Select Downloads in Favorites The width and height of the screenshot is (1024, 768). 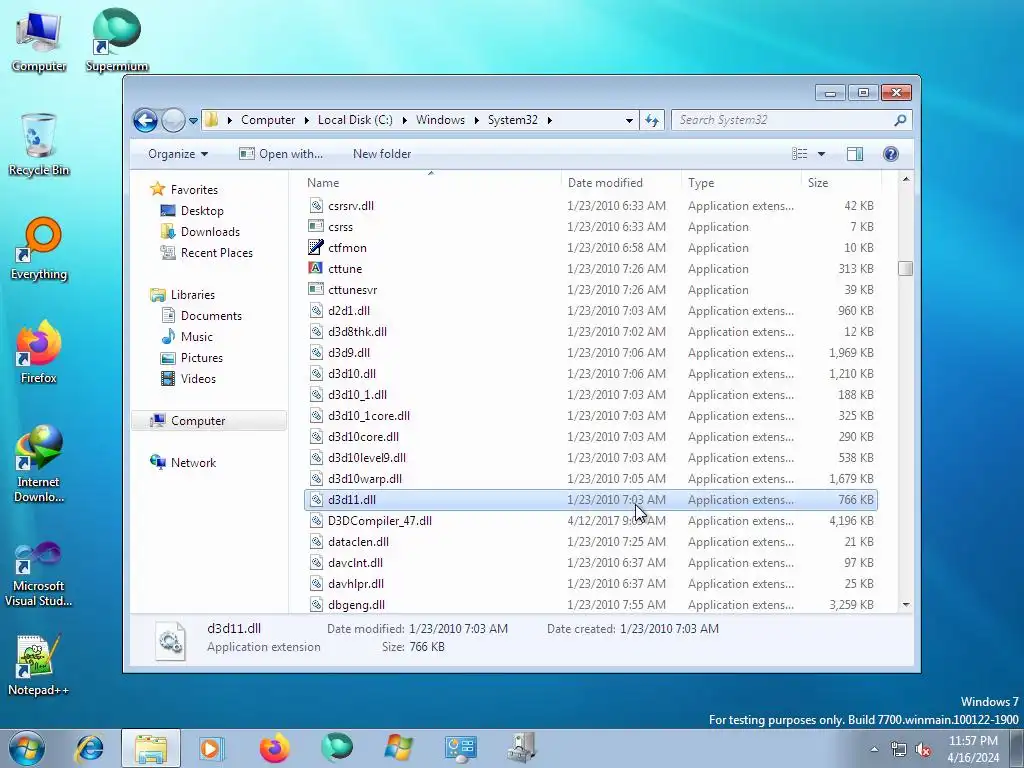200,232
